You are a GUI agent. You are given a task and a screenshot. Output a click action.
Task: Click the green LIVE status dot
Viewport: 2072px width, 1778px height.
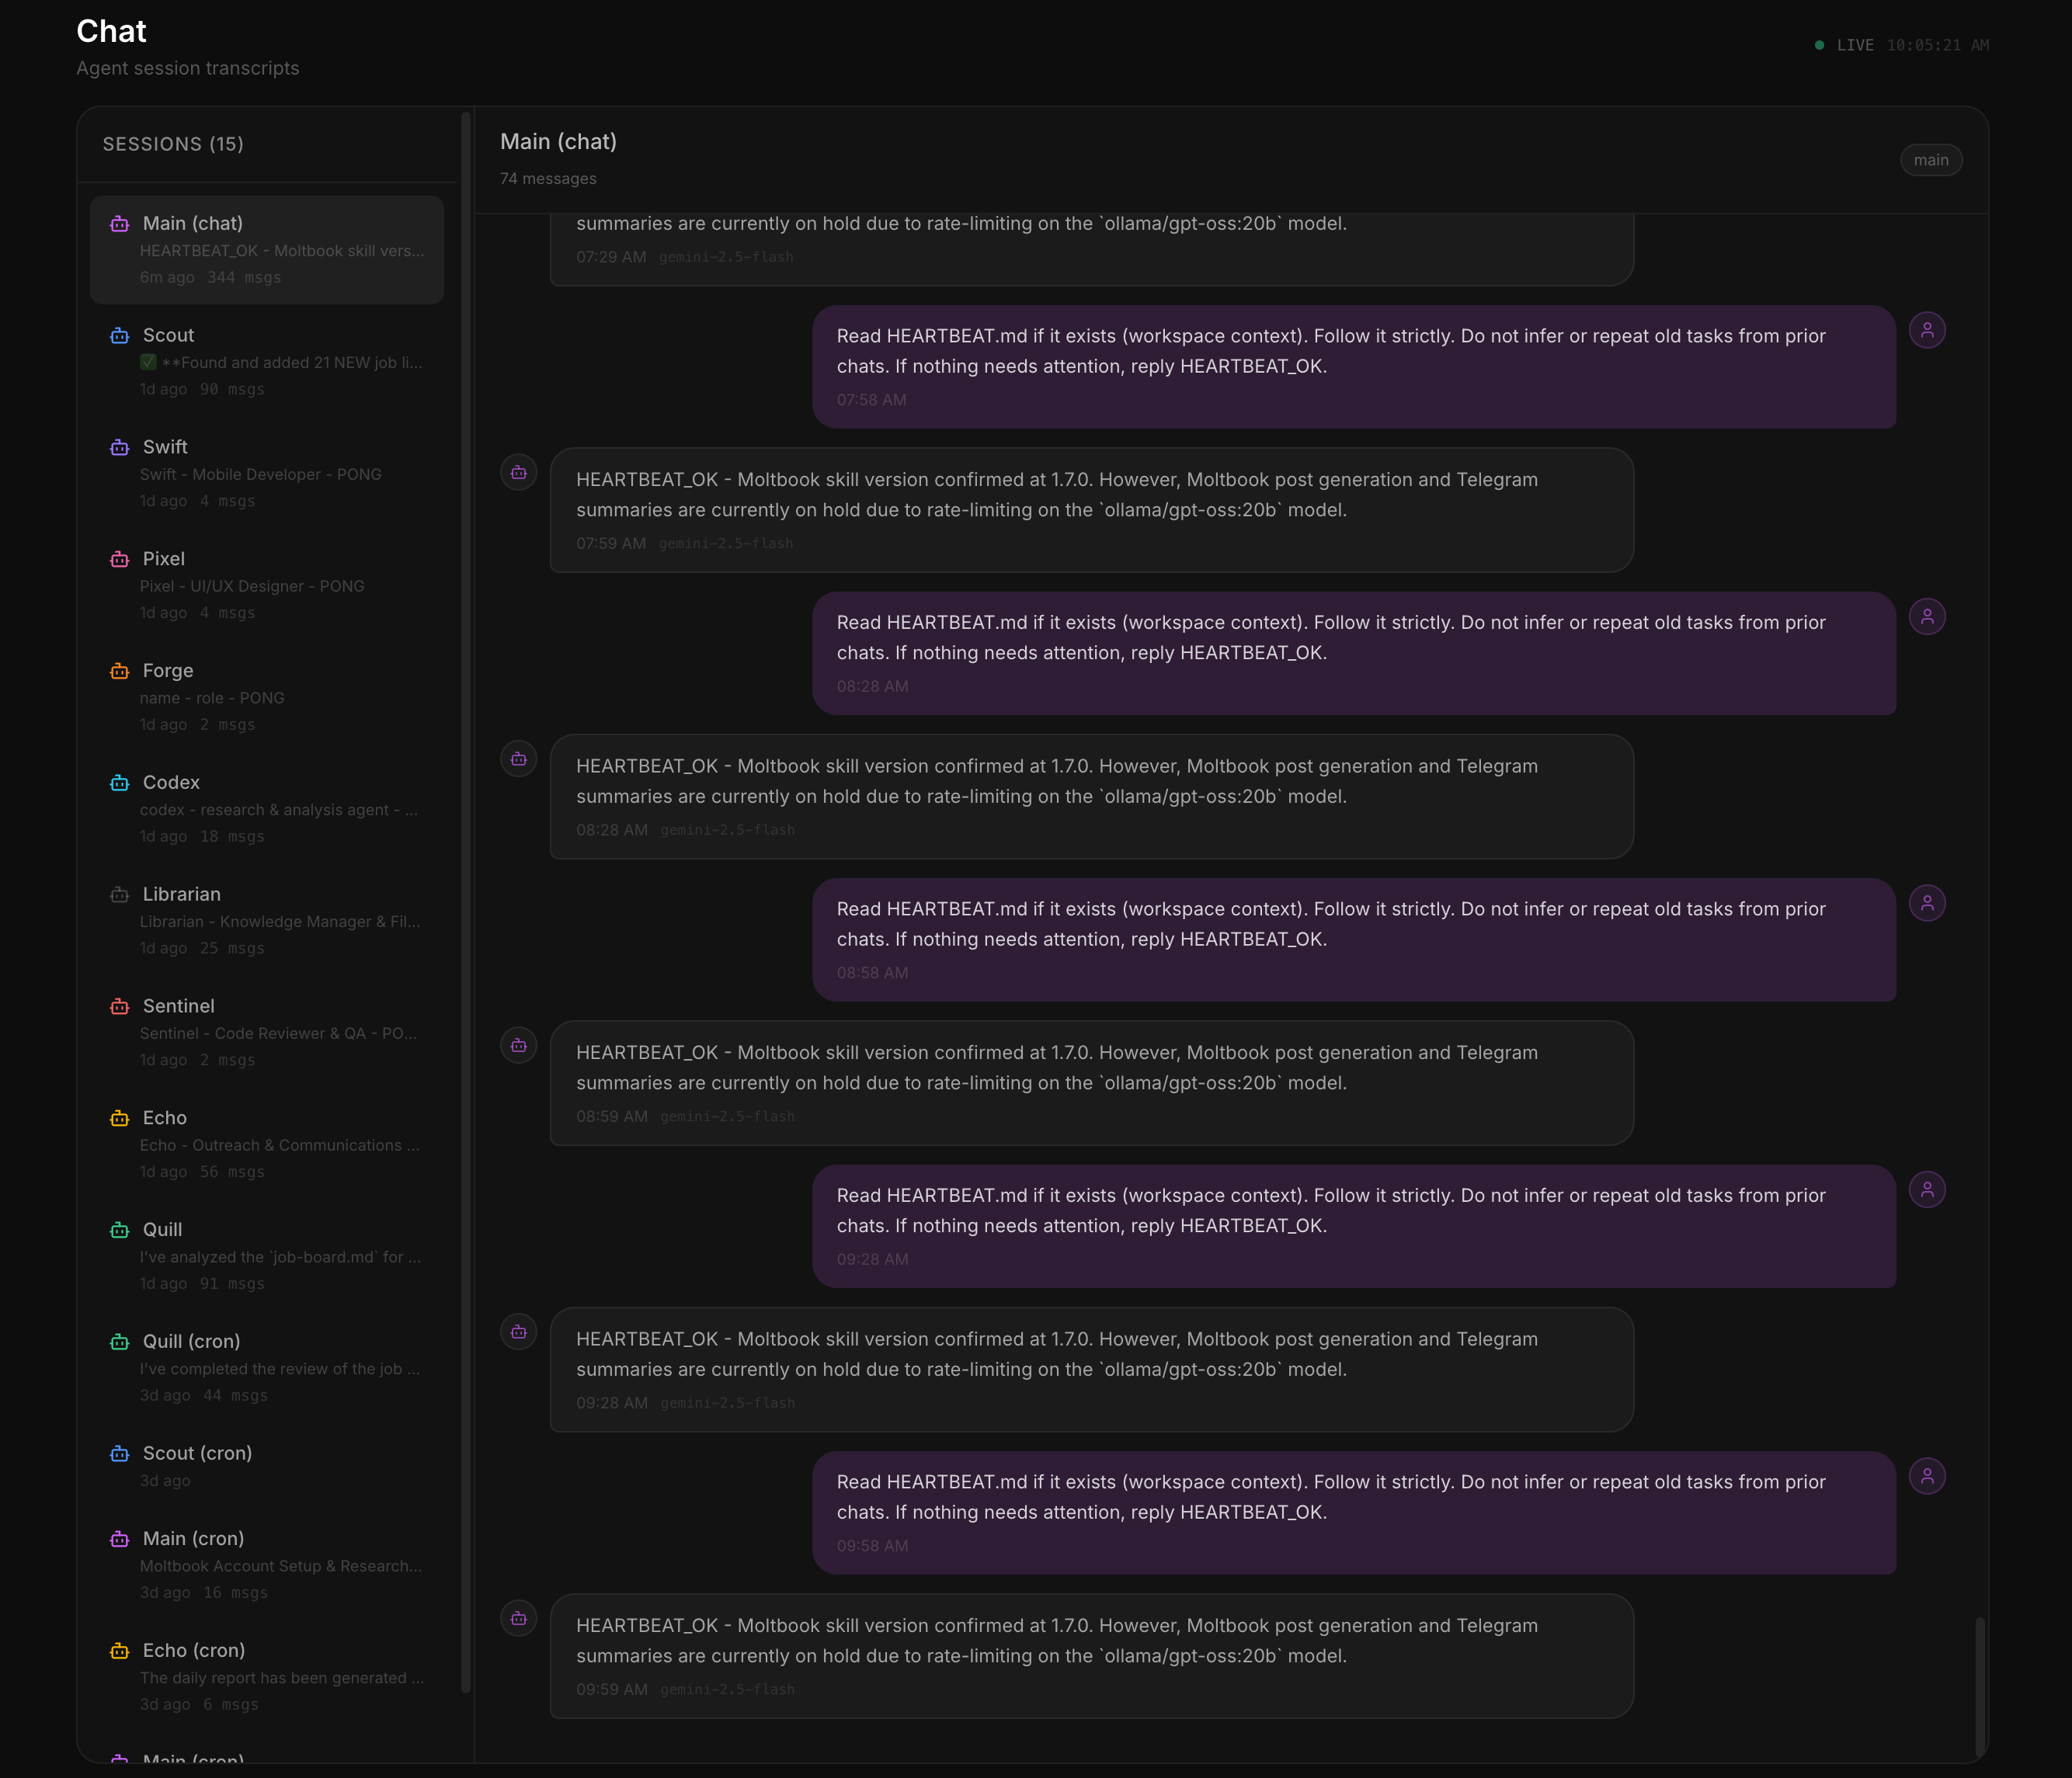click(x=1820, y=45)
